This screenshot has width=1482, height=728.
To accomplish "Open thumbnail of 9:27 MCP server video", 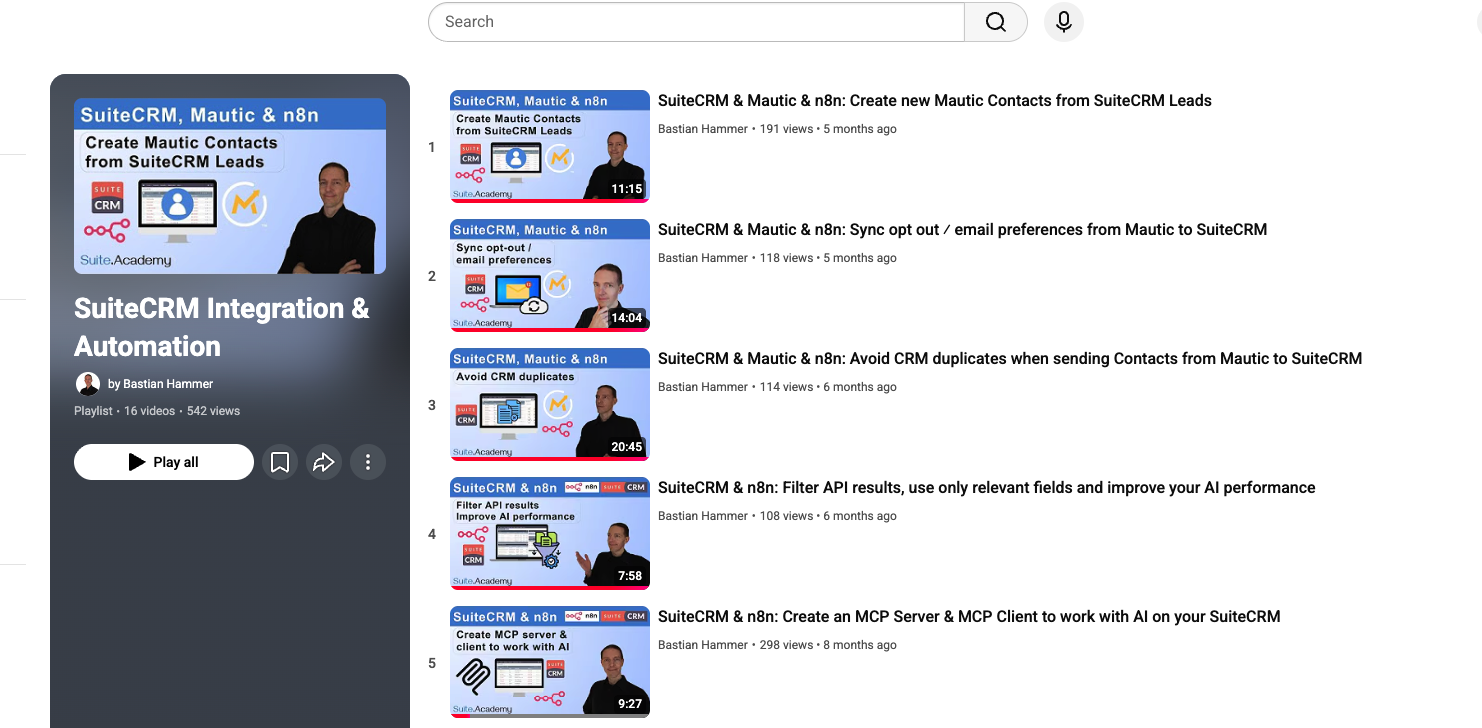I will point(550,662).
